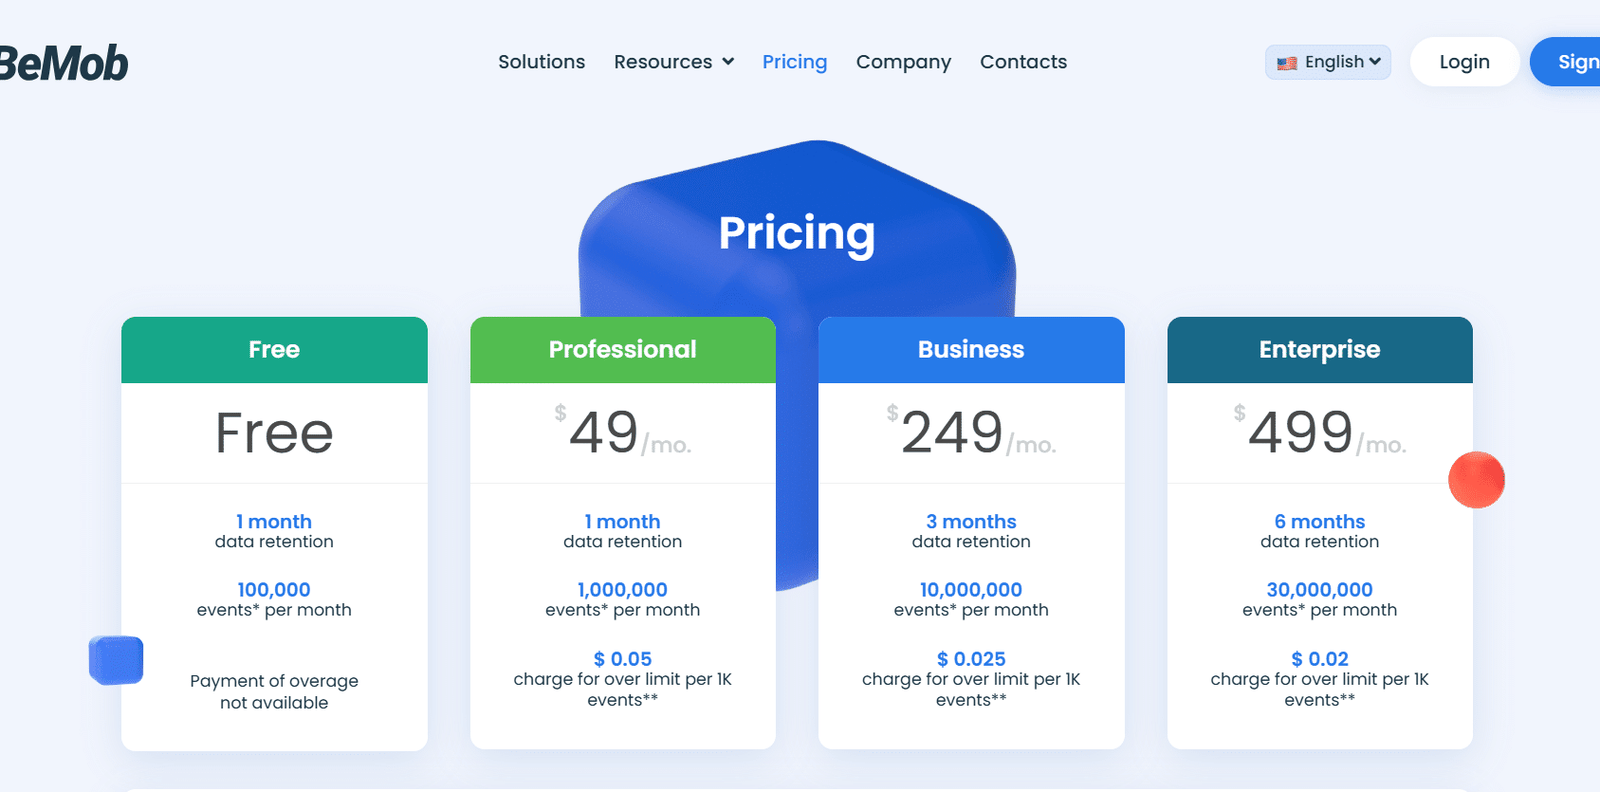
Task: Click the US flag icon
Action: click(x=1287, y=63)
